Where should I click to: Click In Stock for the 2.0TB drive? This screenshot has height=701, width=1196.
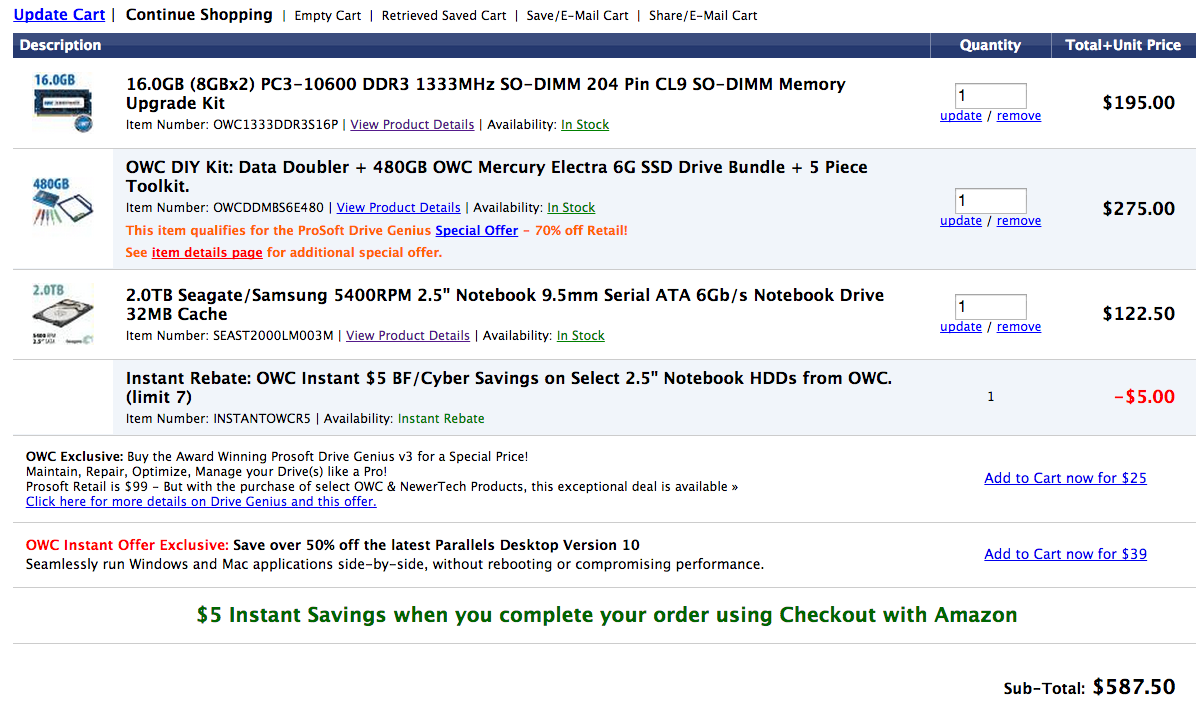(580, 336)
